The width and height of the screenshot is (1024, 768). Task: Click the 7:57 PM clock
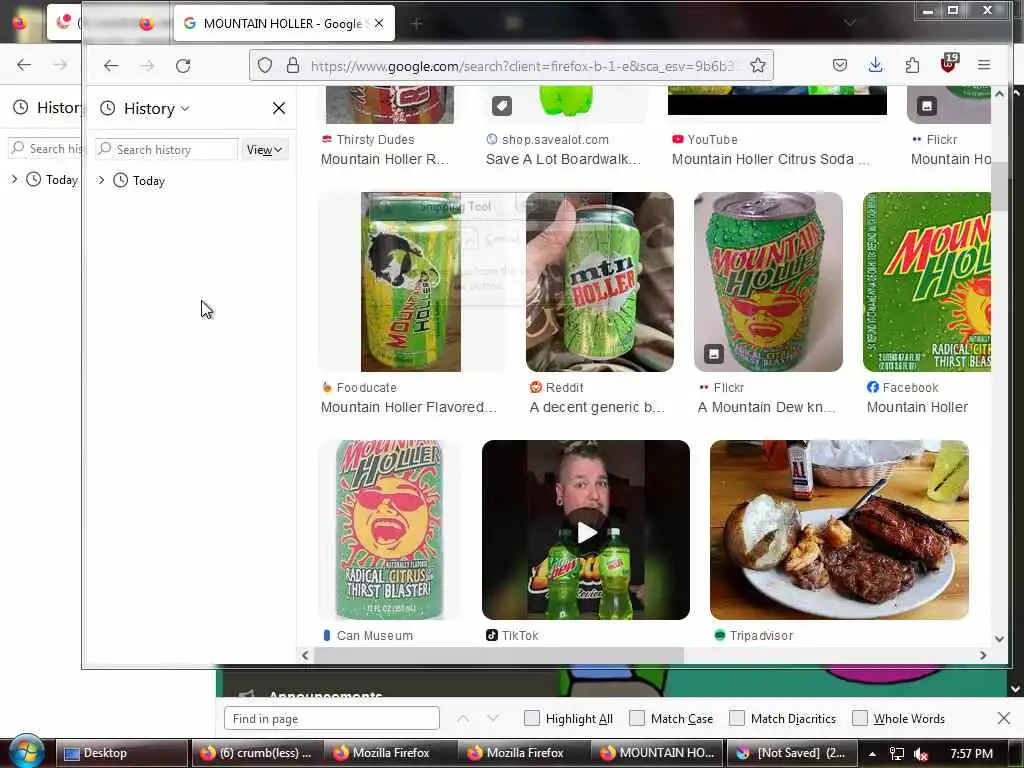click(x=971, y=754)
